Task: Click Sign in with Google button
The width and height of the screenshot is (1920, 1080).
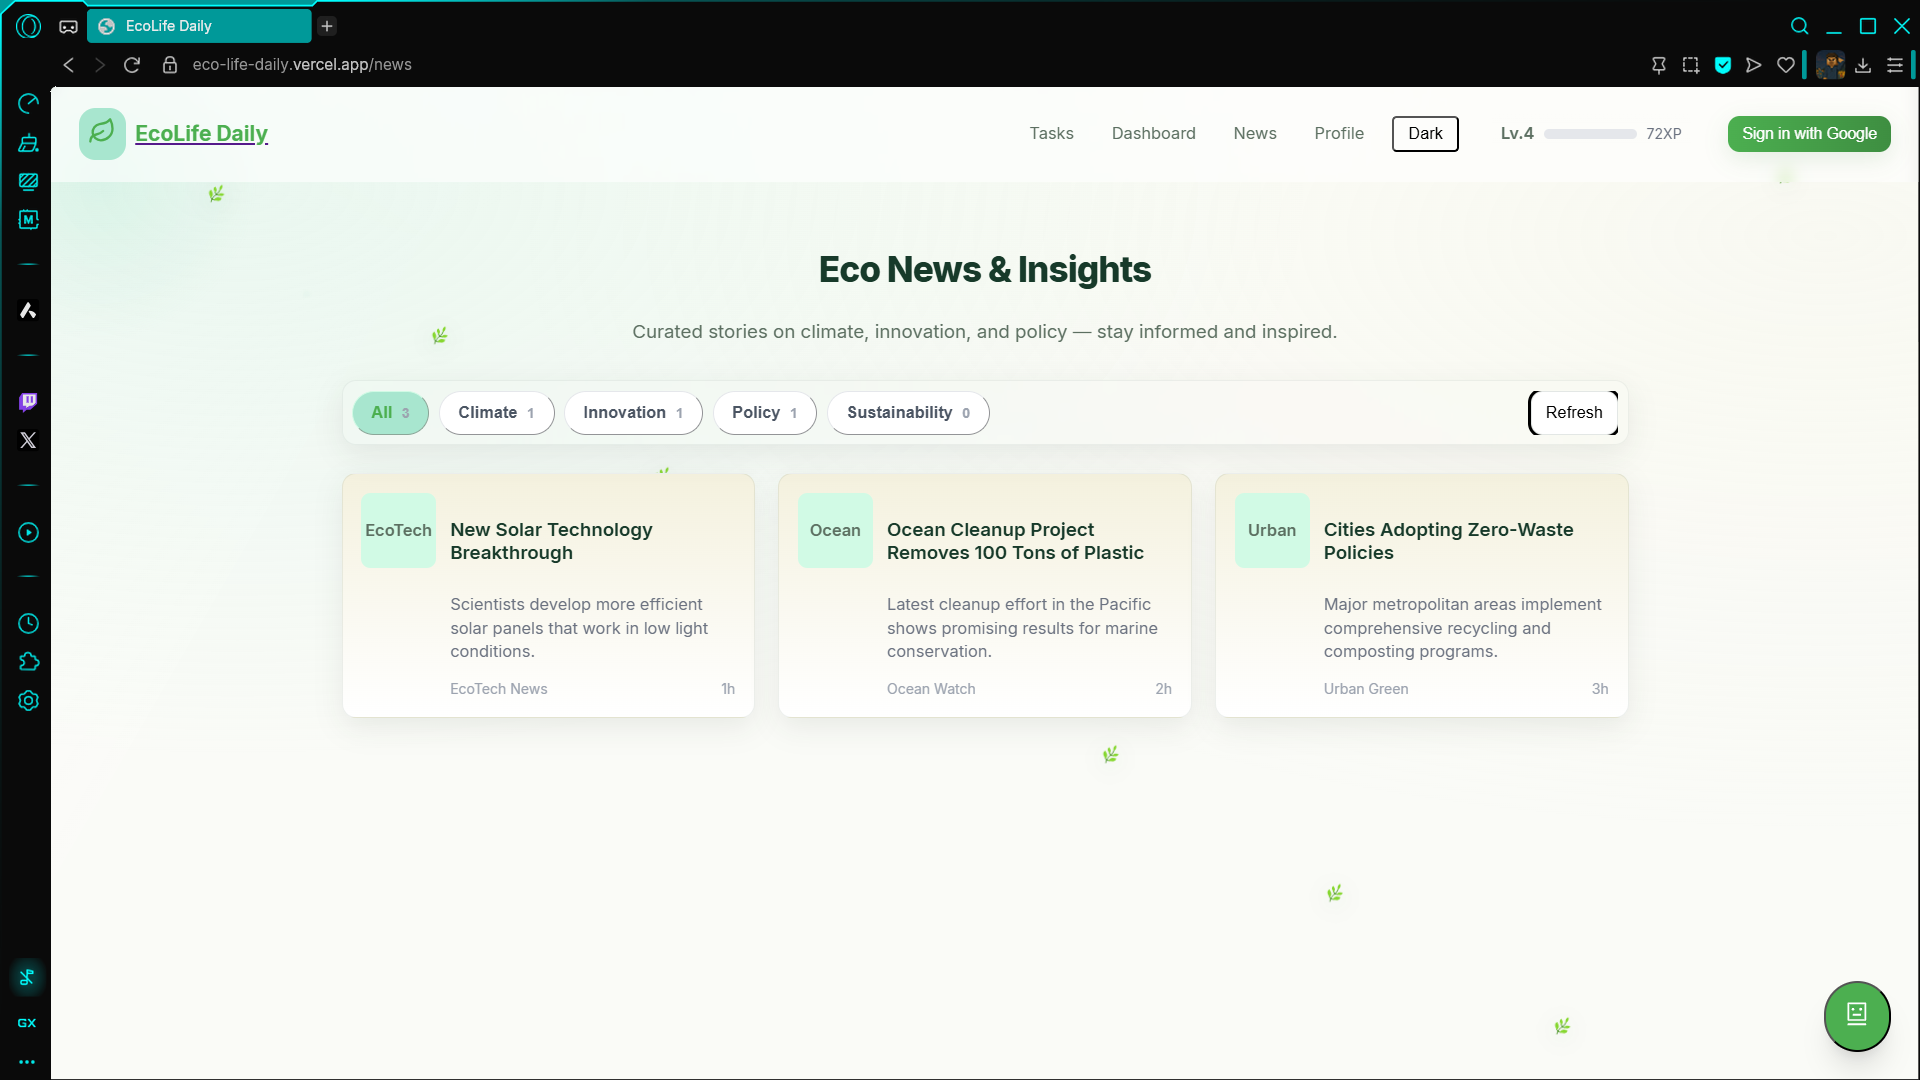Action: [1808, 133]
